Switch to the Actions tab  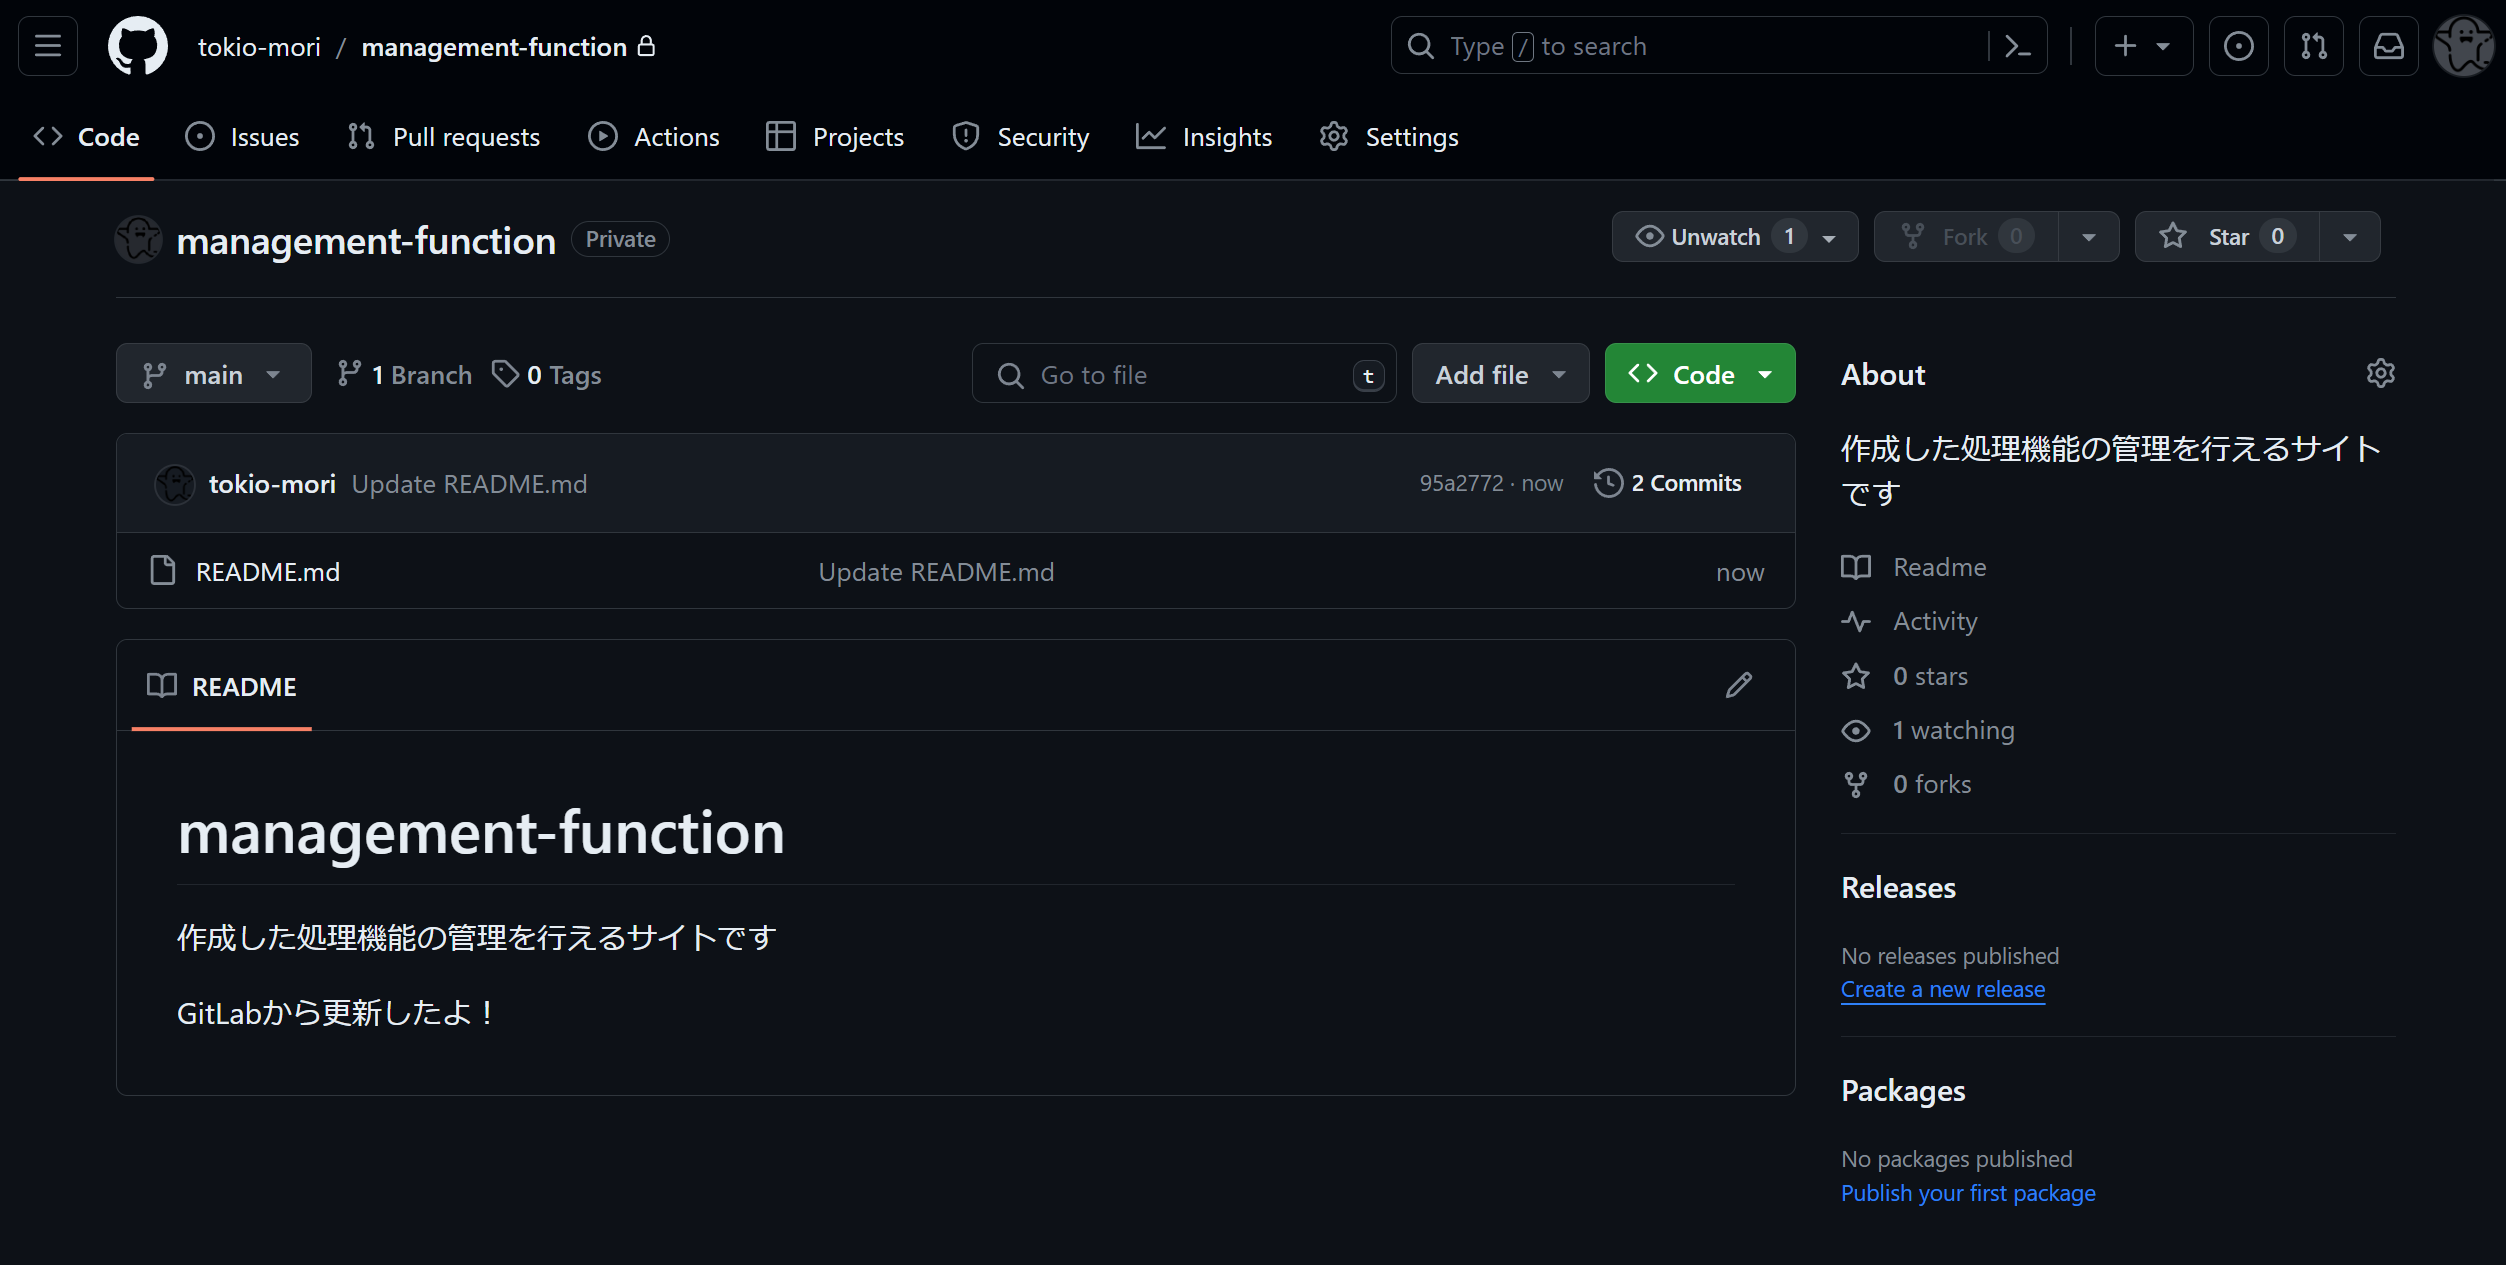pos(654,137)
